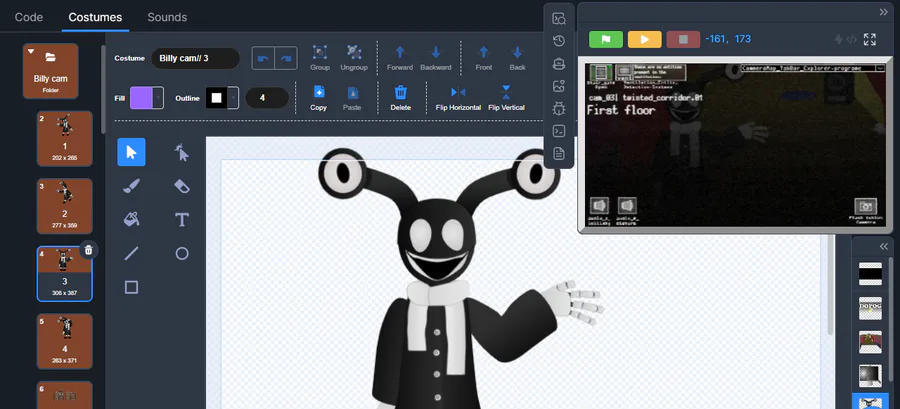Select the Text tool
The height and width of the screenshot is (409, 900).
pos(182,219)
